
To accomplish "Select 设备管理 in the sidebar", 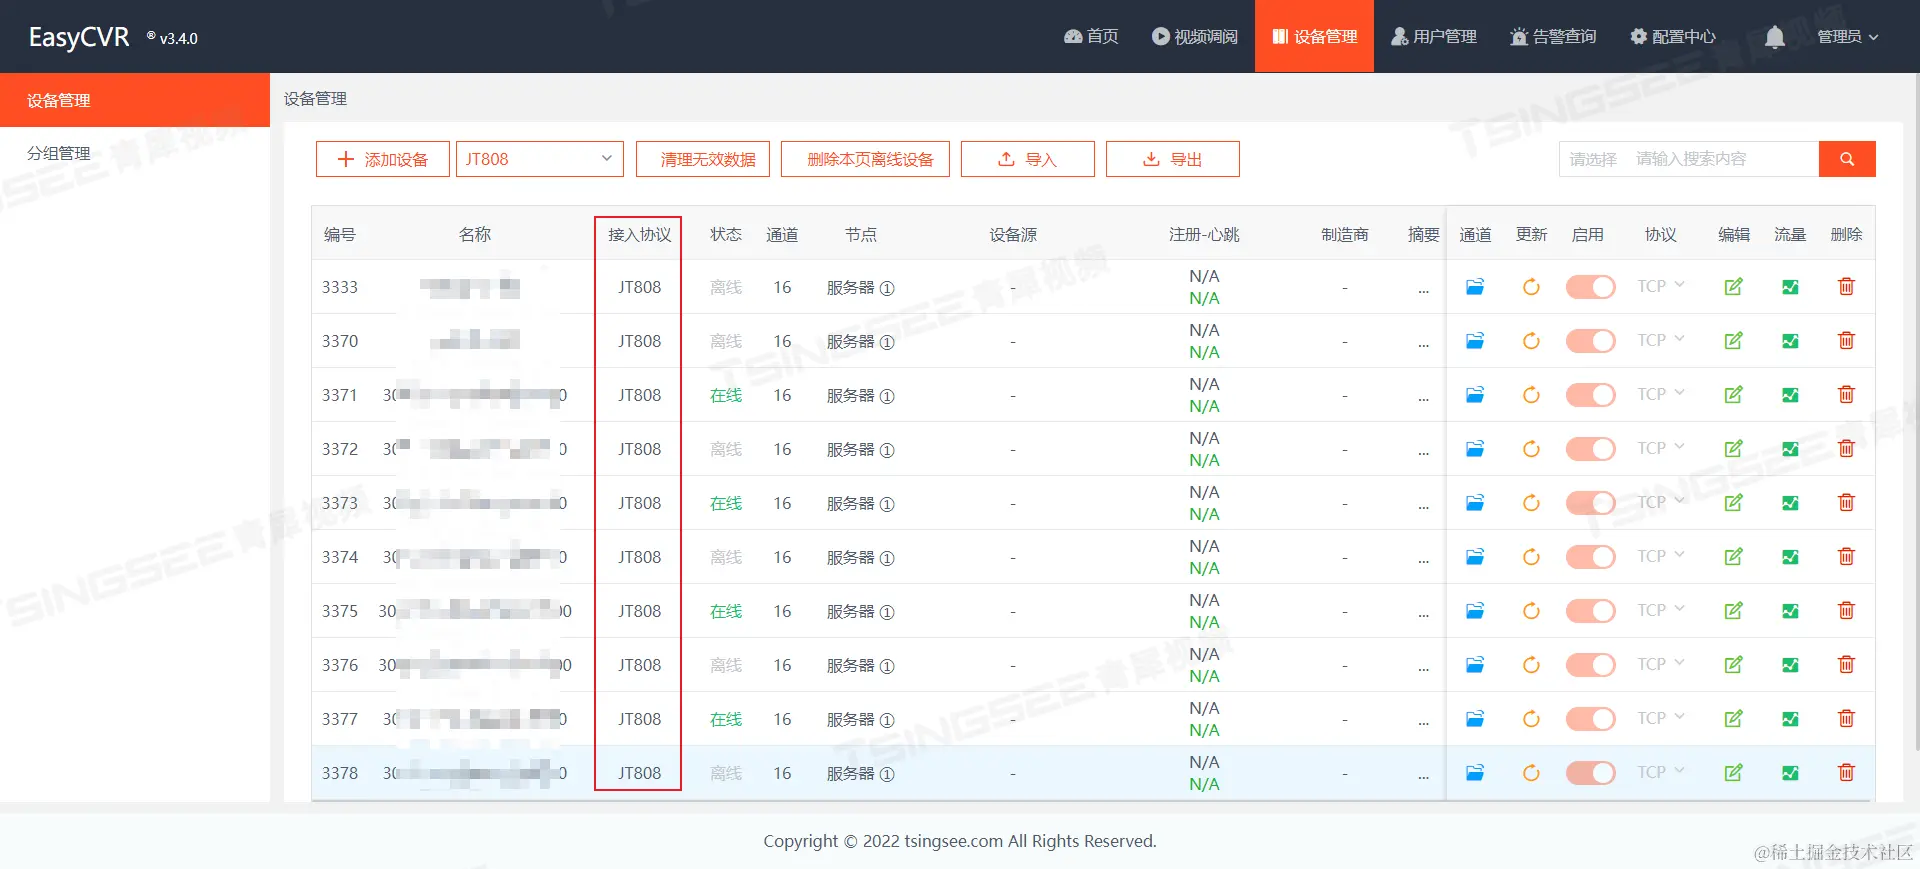I will (135, 100).
